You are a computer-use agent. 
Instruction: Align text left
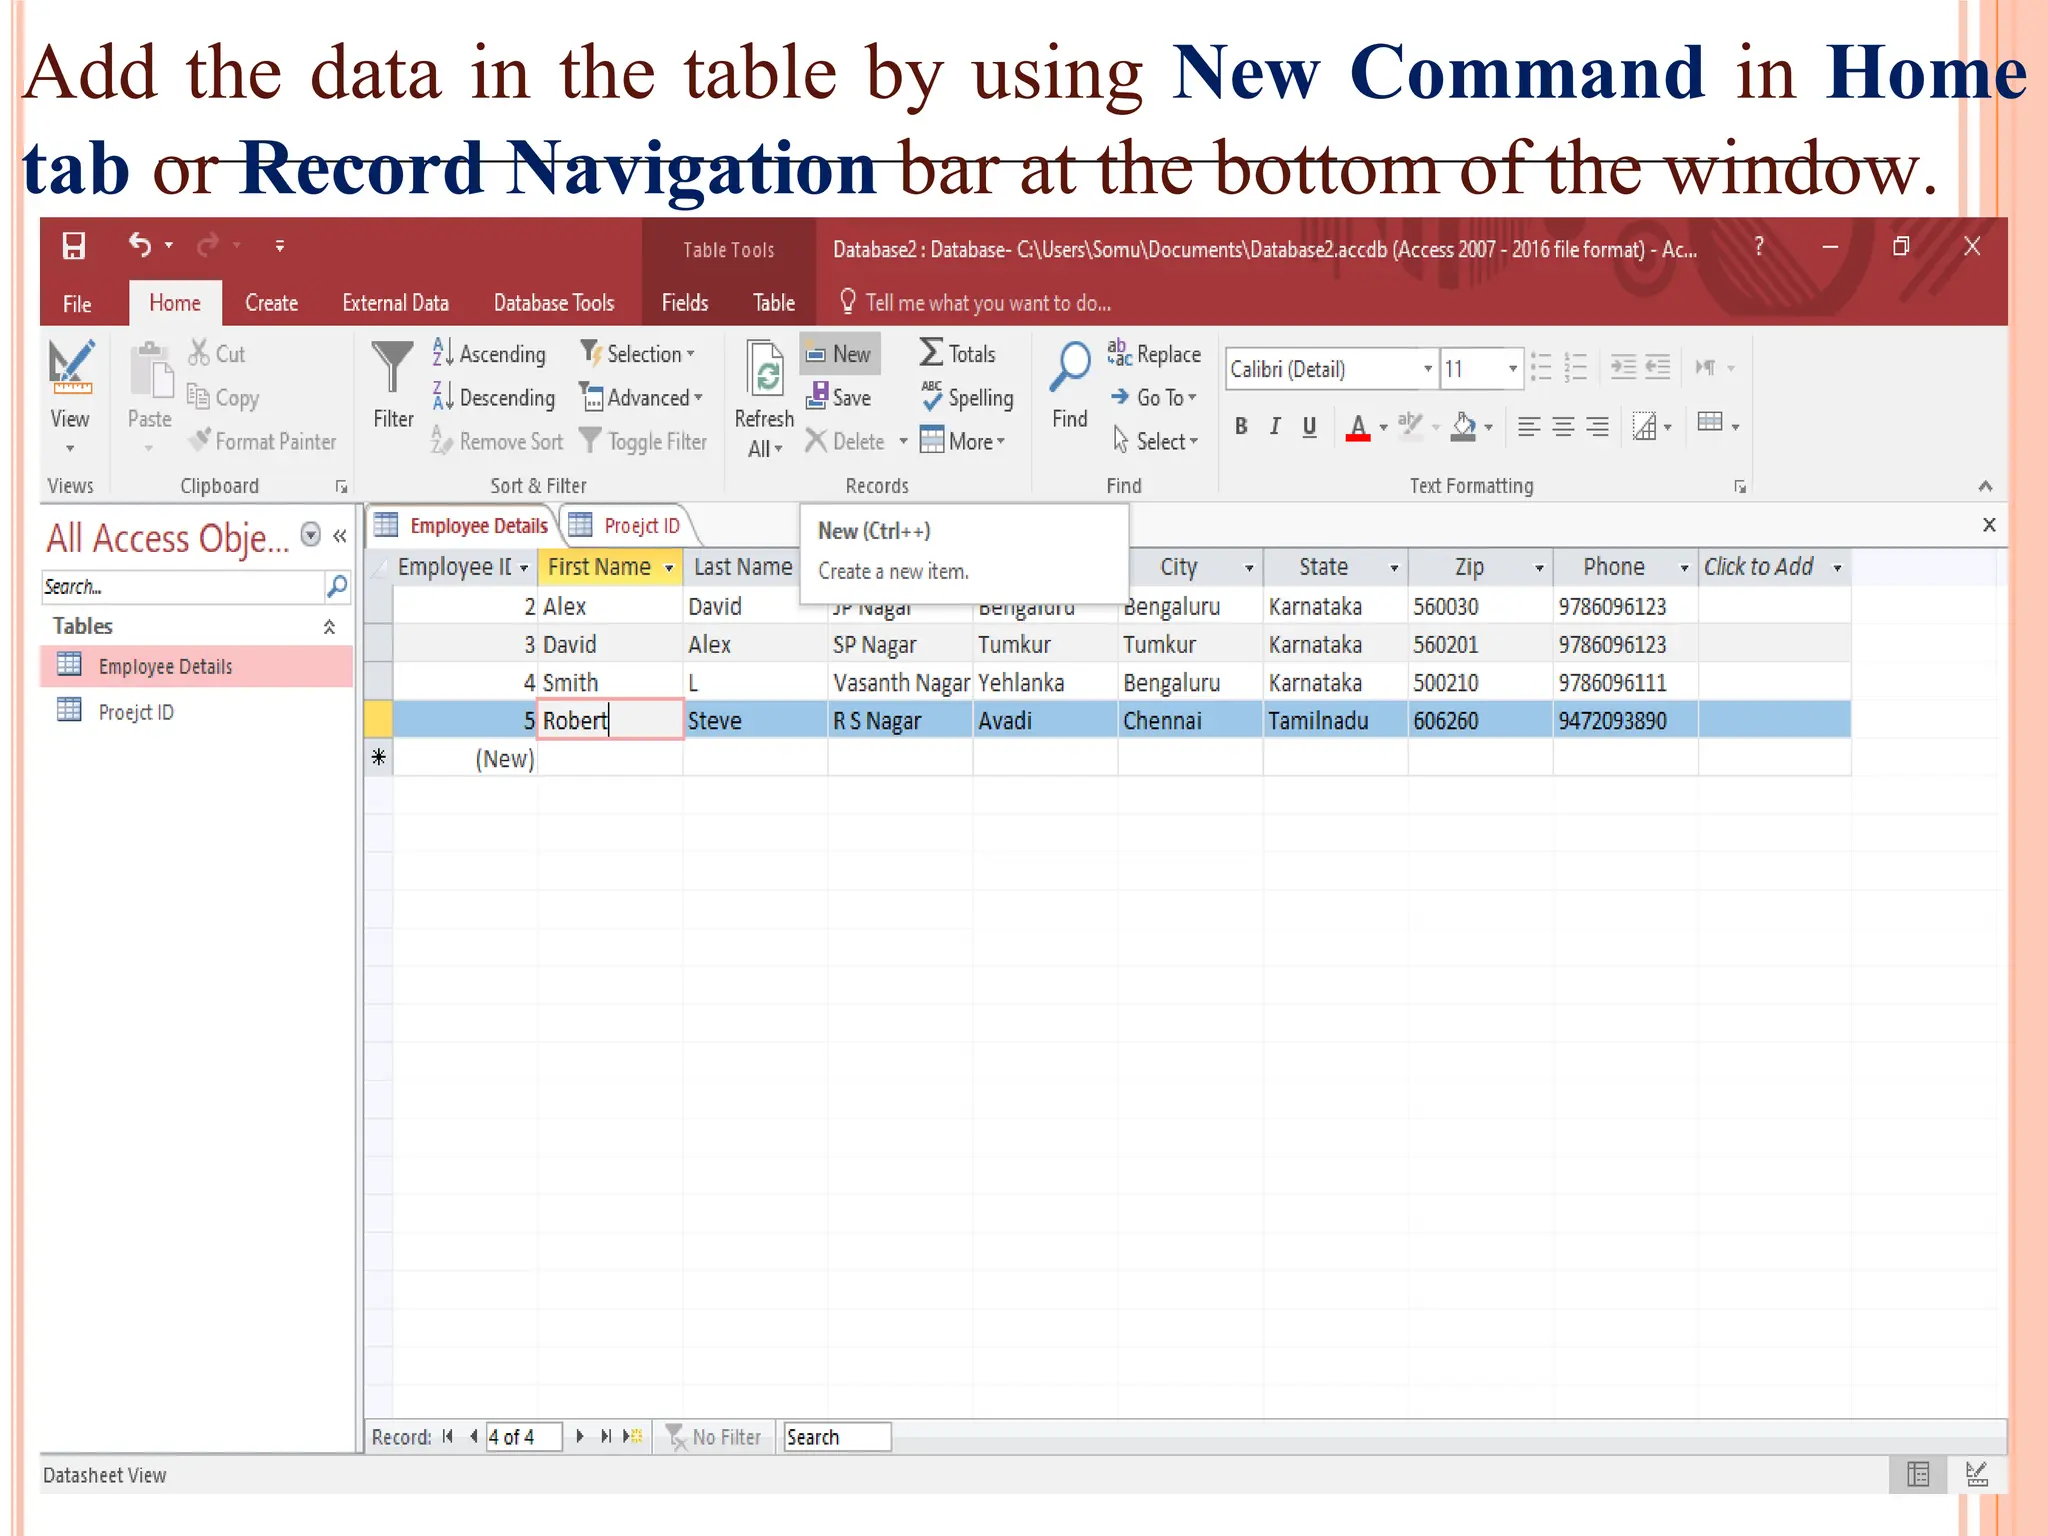(1529, 427)
